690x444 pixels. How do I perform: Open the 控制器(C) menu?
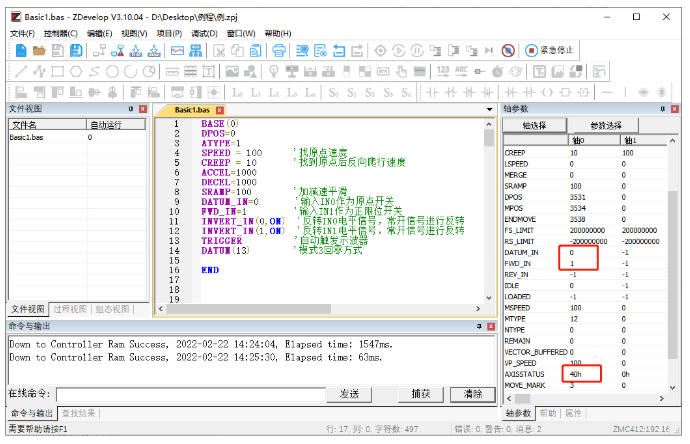click(x=60, y=33)
